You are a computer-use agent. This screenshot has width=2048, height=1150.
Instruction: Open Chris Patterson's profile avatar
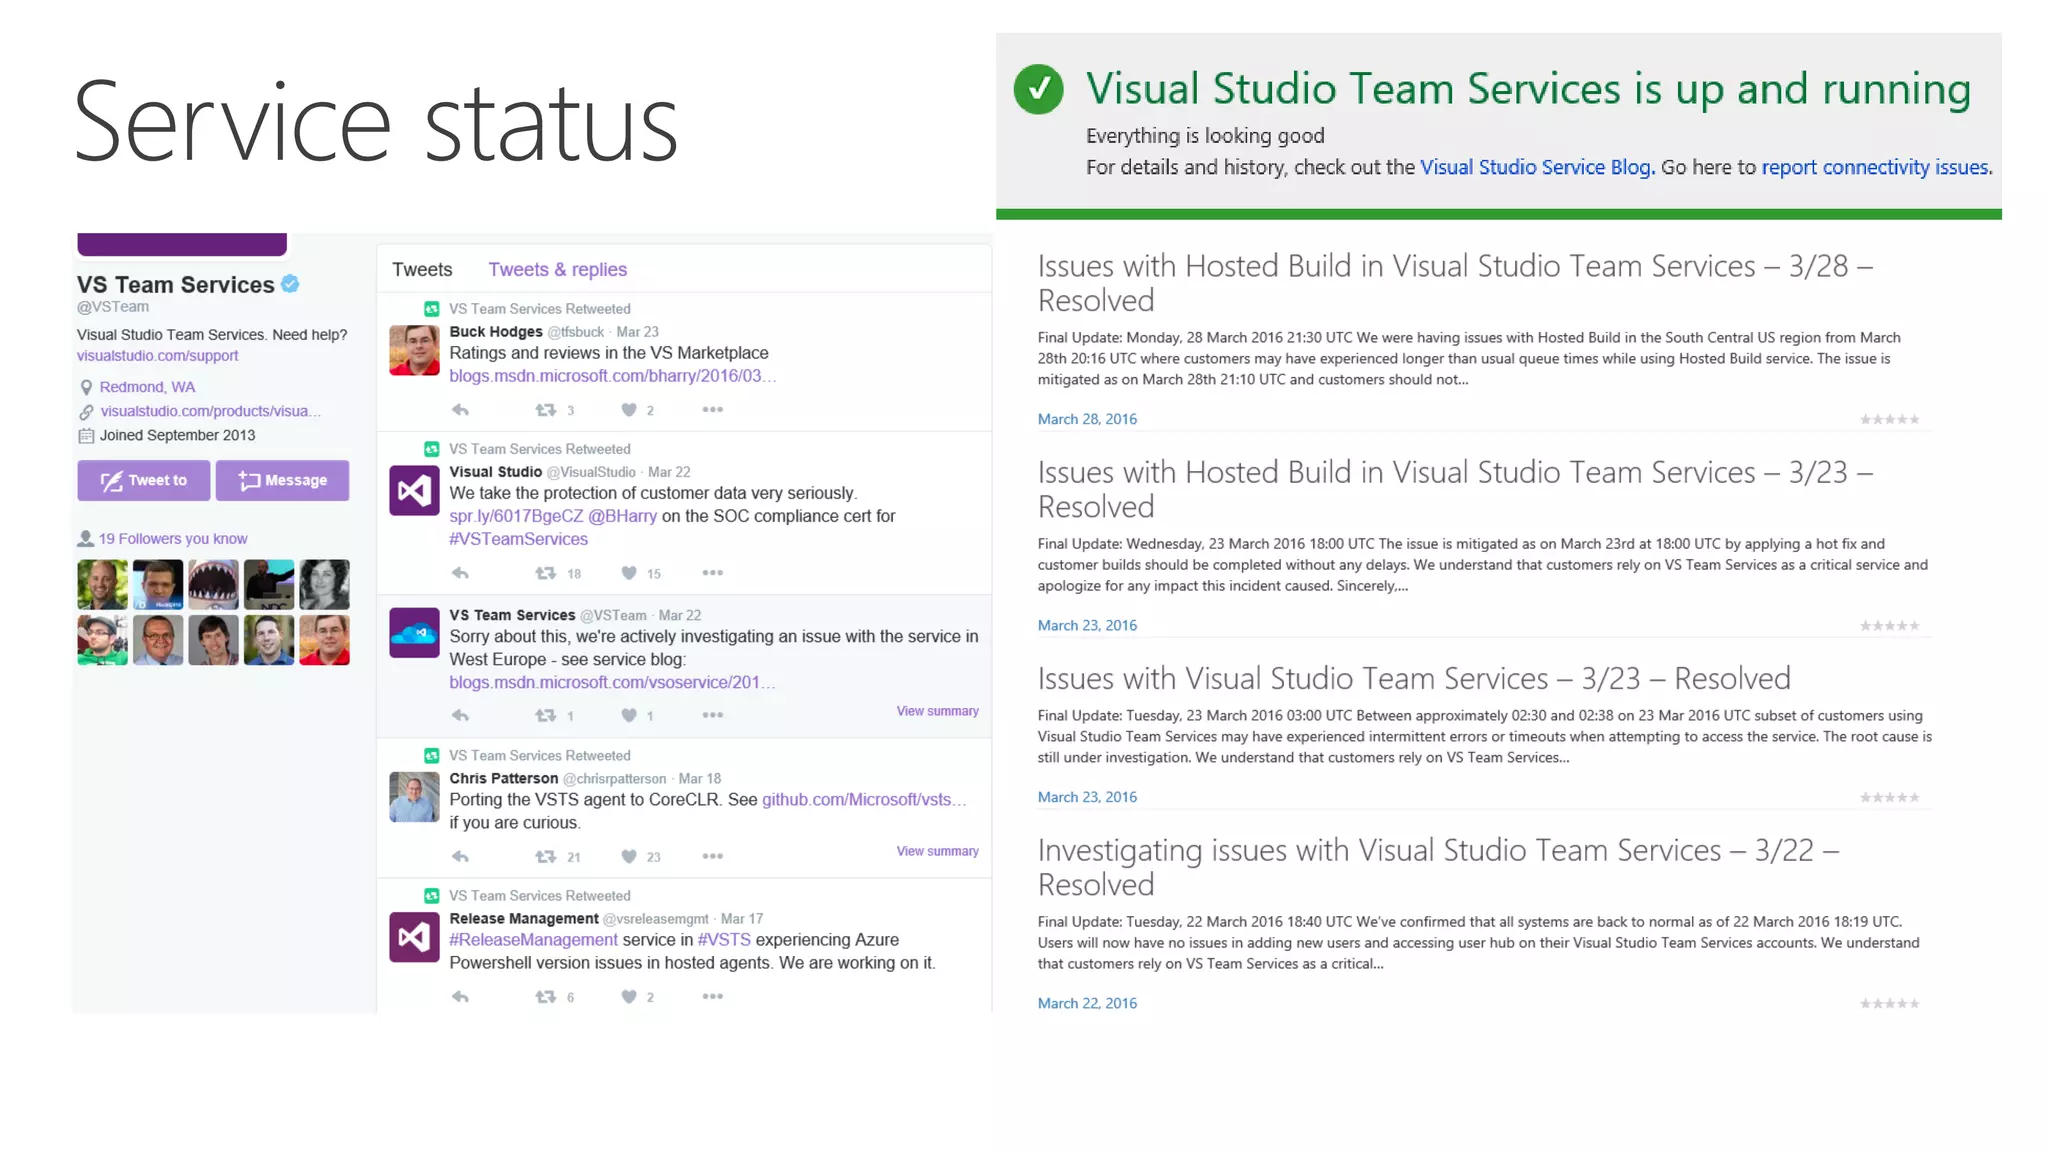point(414,797)
